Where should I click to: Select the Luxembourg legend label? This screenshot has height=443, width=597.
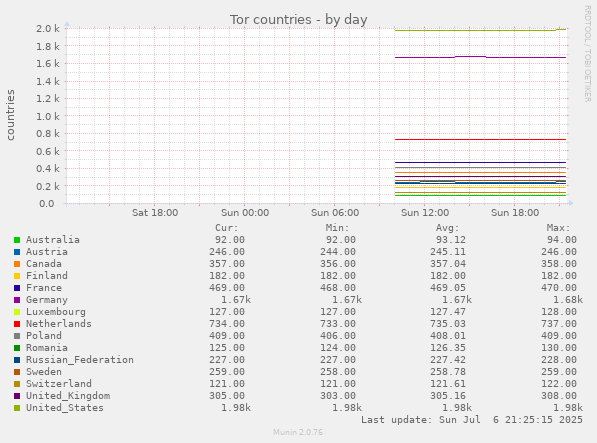[56, 312]
